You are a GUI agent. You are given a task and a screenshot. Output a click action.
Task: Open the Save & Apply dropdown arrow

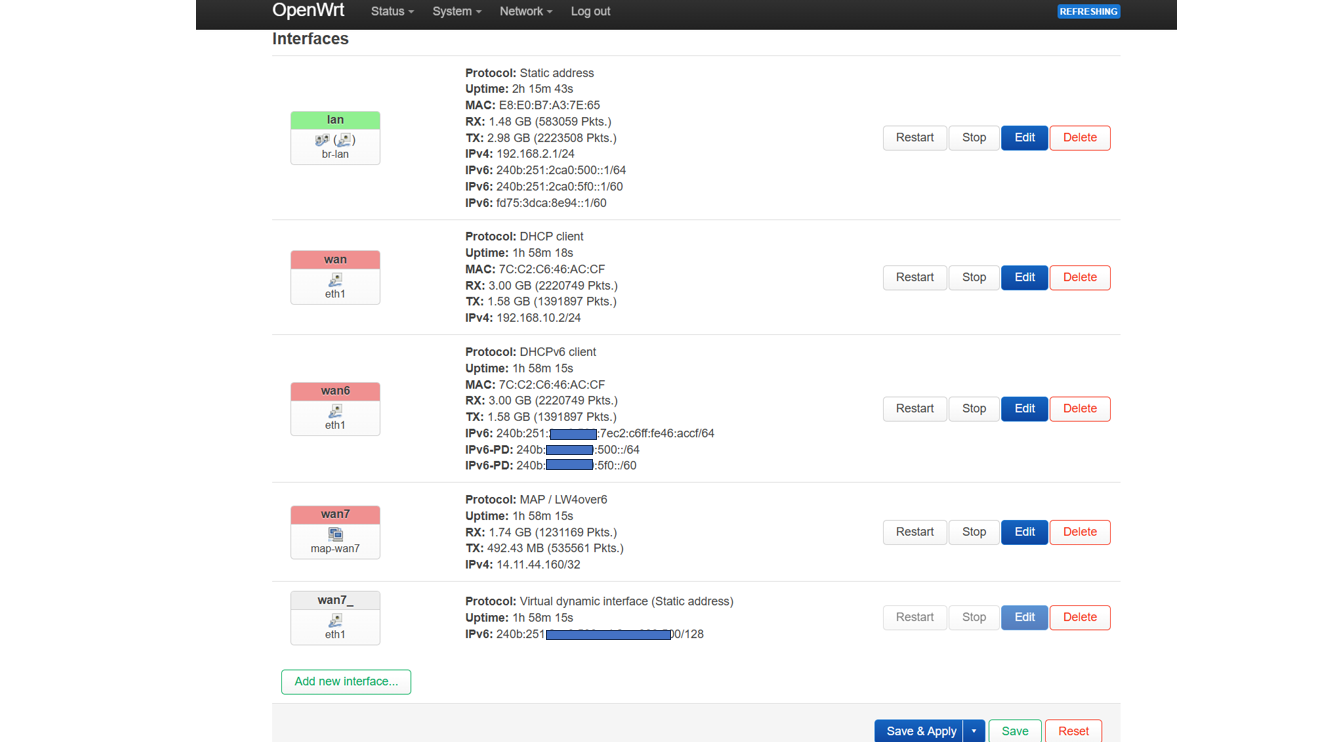point(974,731)
